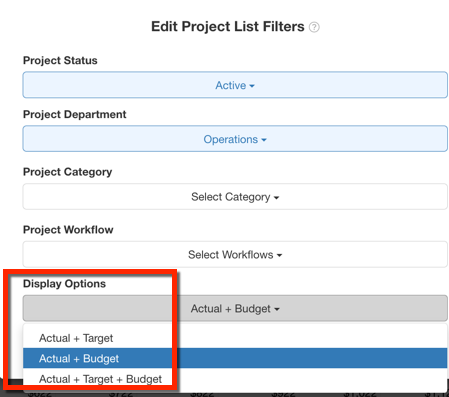Select the highlighted Actual + Budget option
This screenshot has width=449, height=397.
(235, 358)
